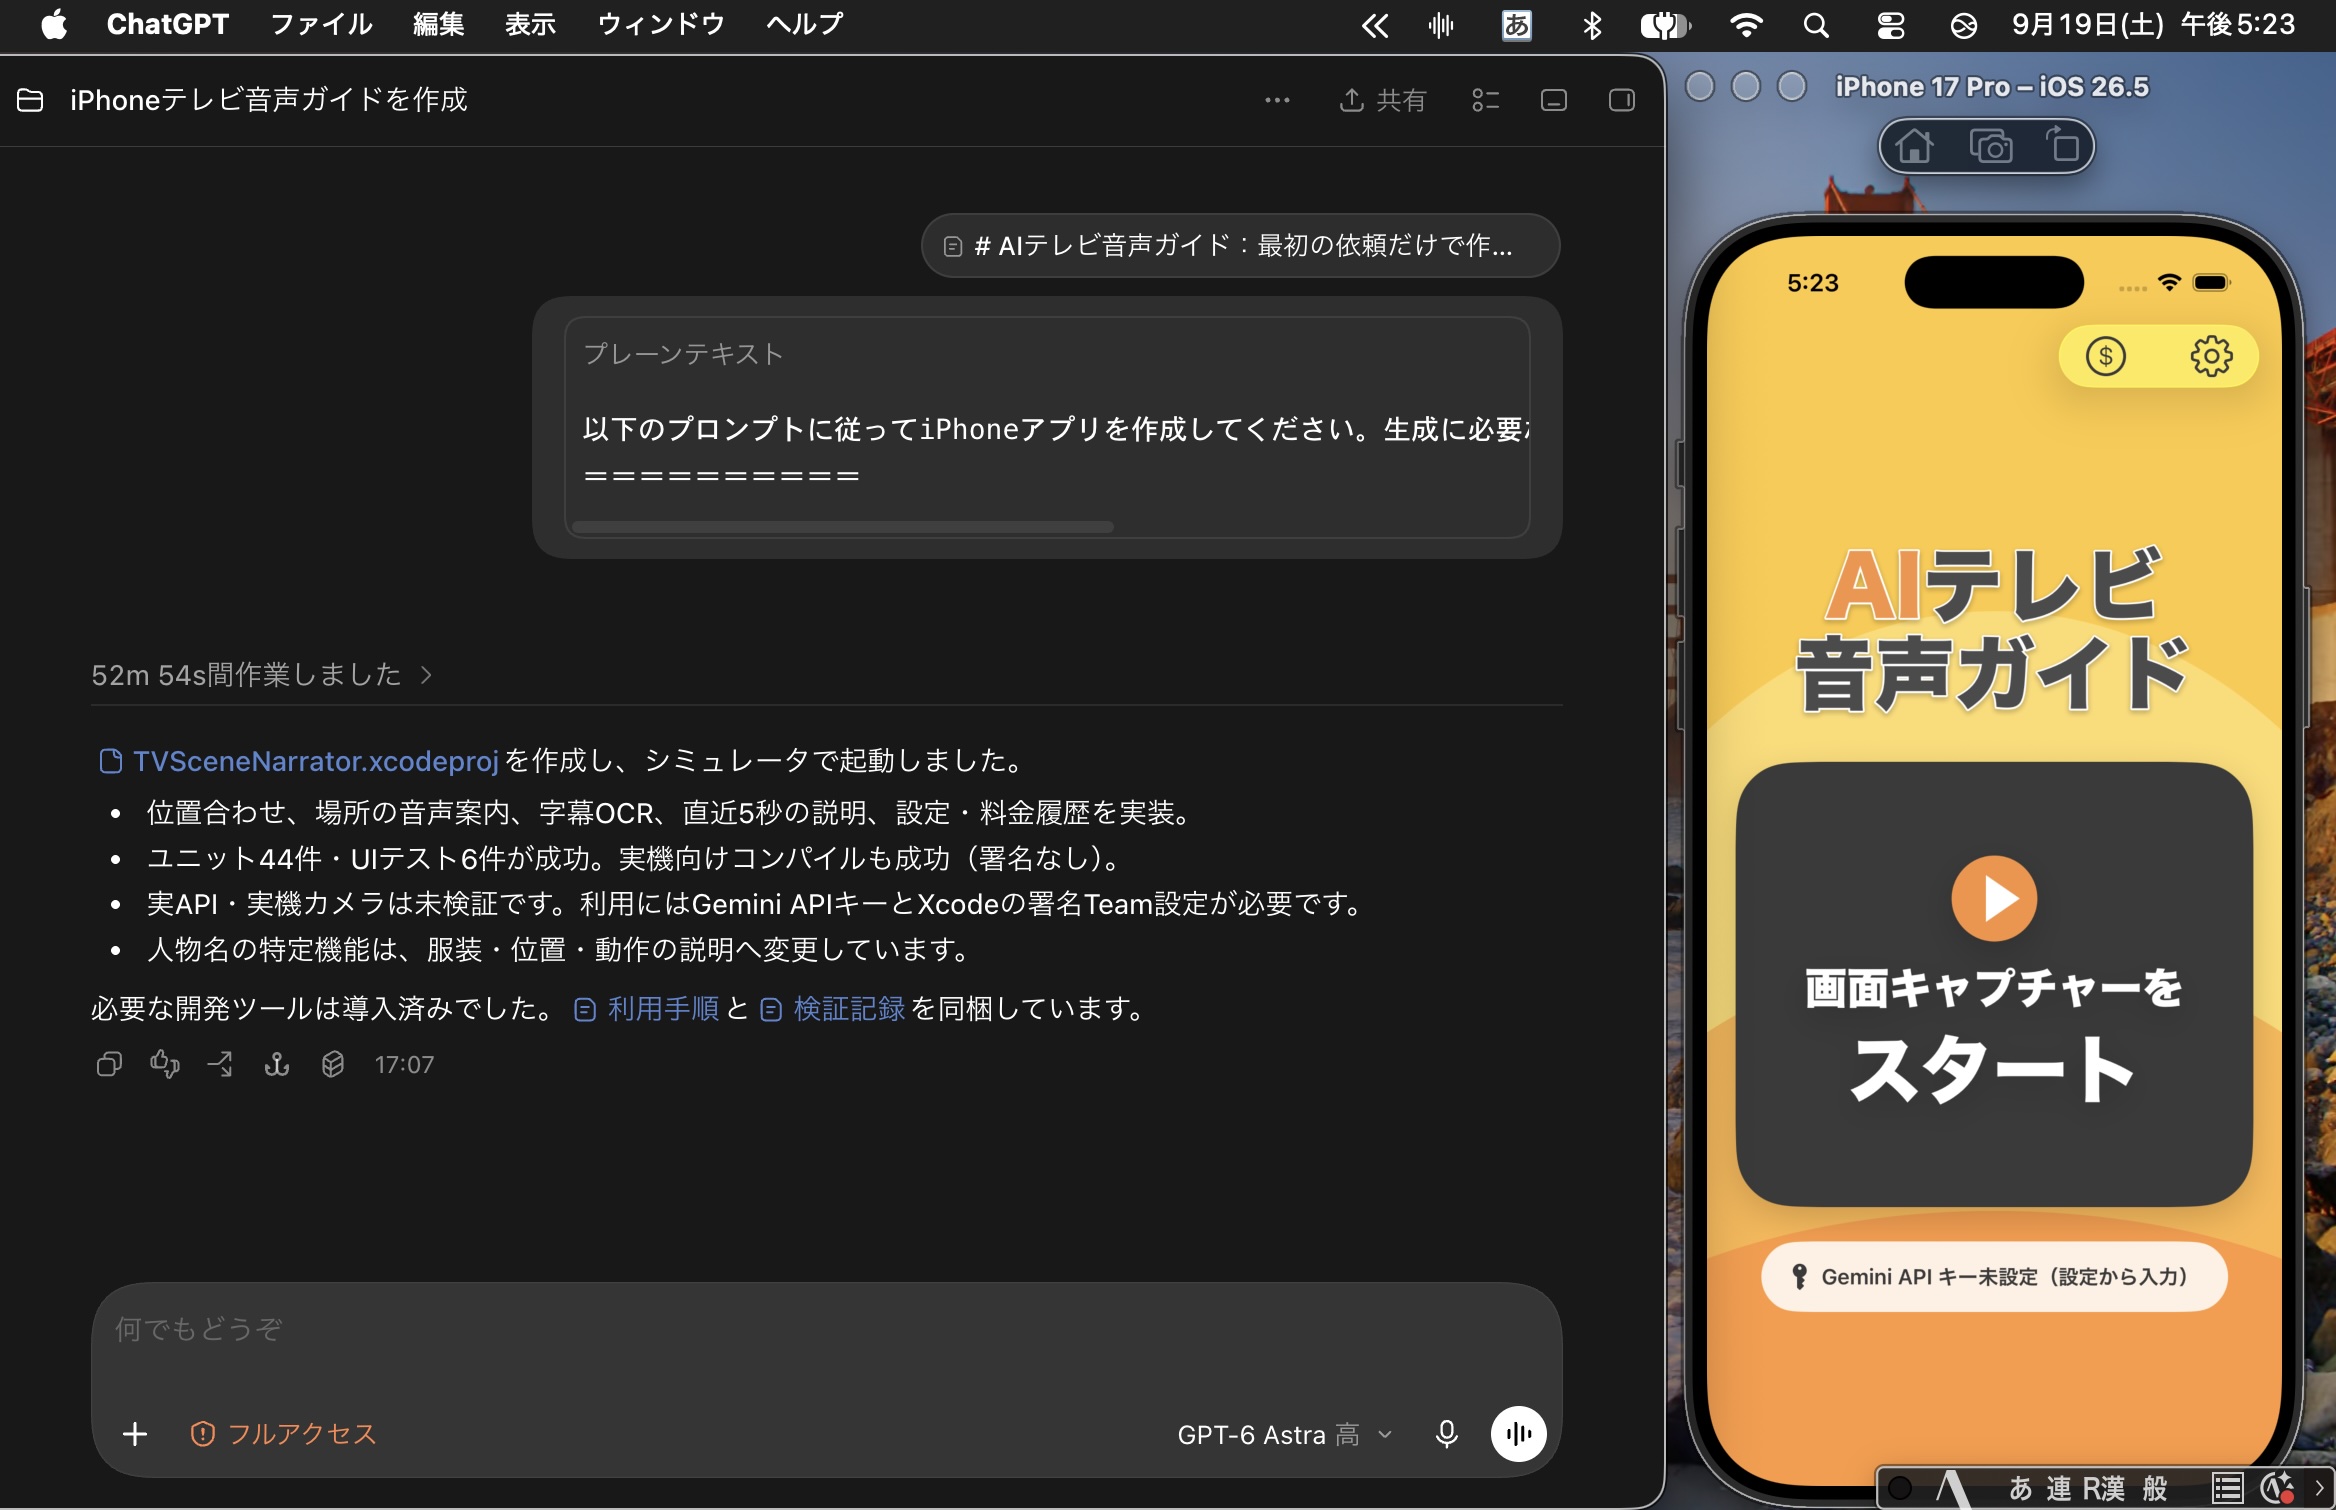Open the dollar cost history icon in app
Viewport: 2336px width, 1510px height.
(2106, 356)
